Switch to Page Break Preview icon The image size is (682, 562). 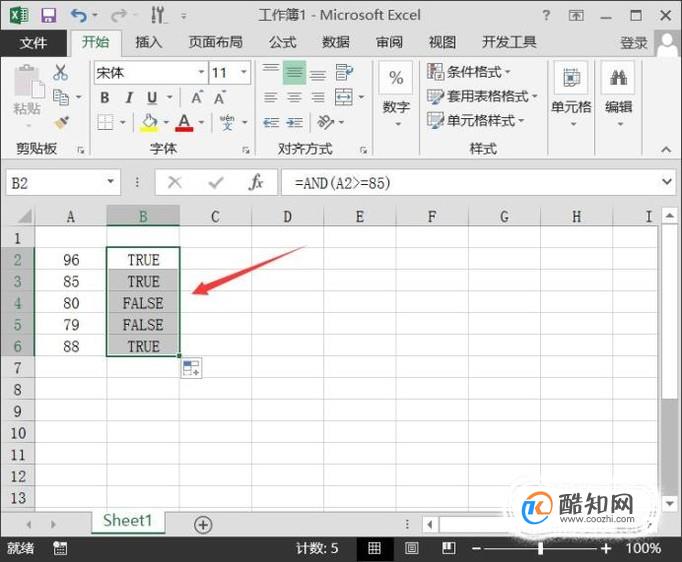point(448,549)
